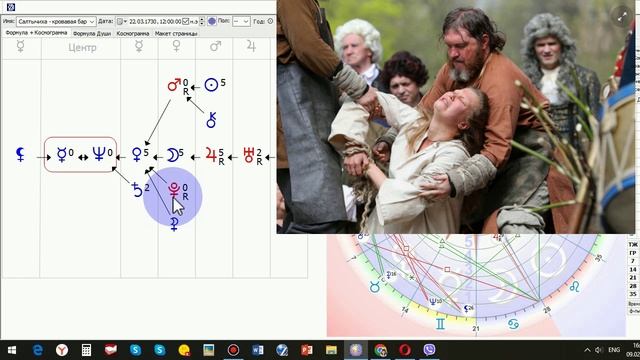Click the Jupiter symbol column header
This screenshot has width=640, height=360.
coord(251,47)
